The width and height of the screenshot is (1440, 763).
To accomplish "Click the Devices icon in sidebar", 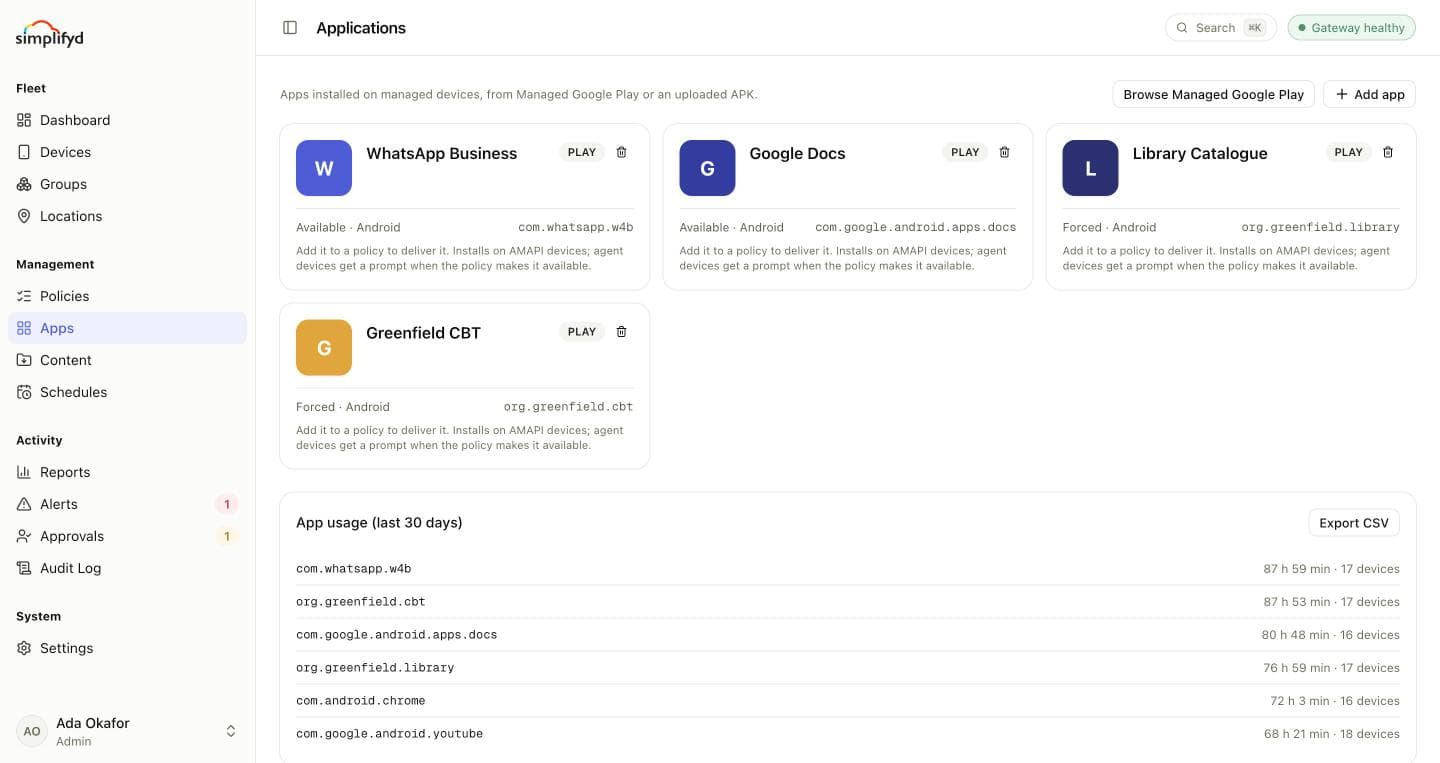I will (x=24, y=152).
